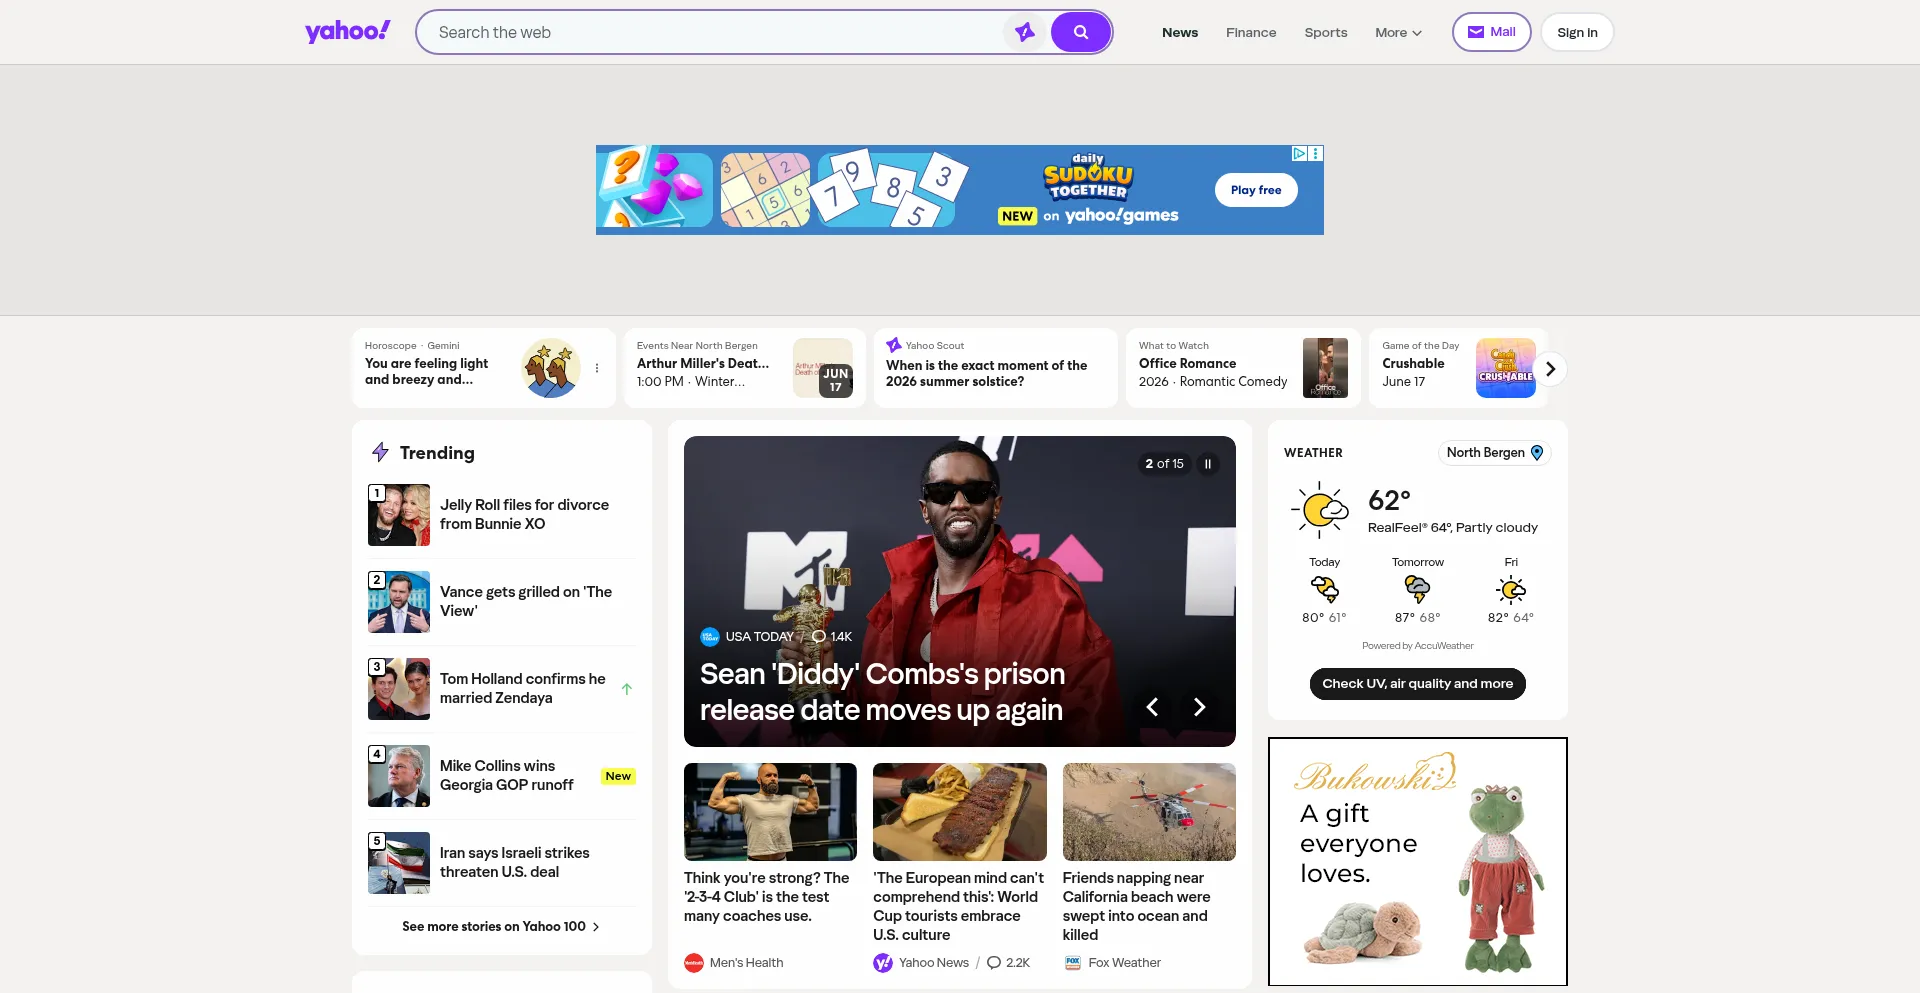Open Iran says Israeli strikes story
1920x993 pixels.
[514, 862]
